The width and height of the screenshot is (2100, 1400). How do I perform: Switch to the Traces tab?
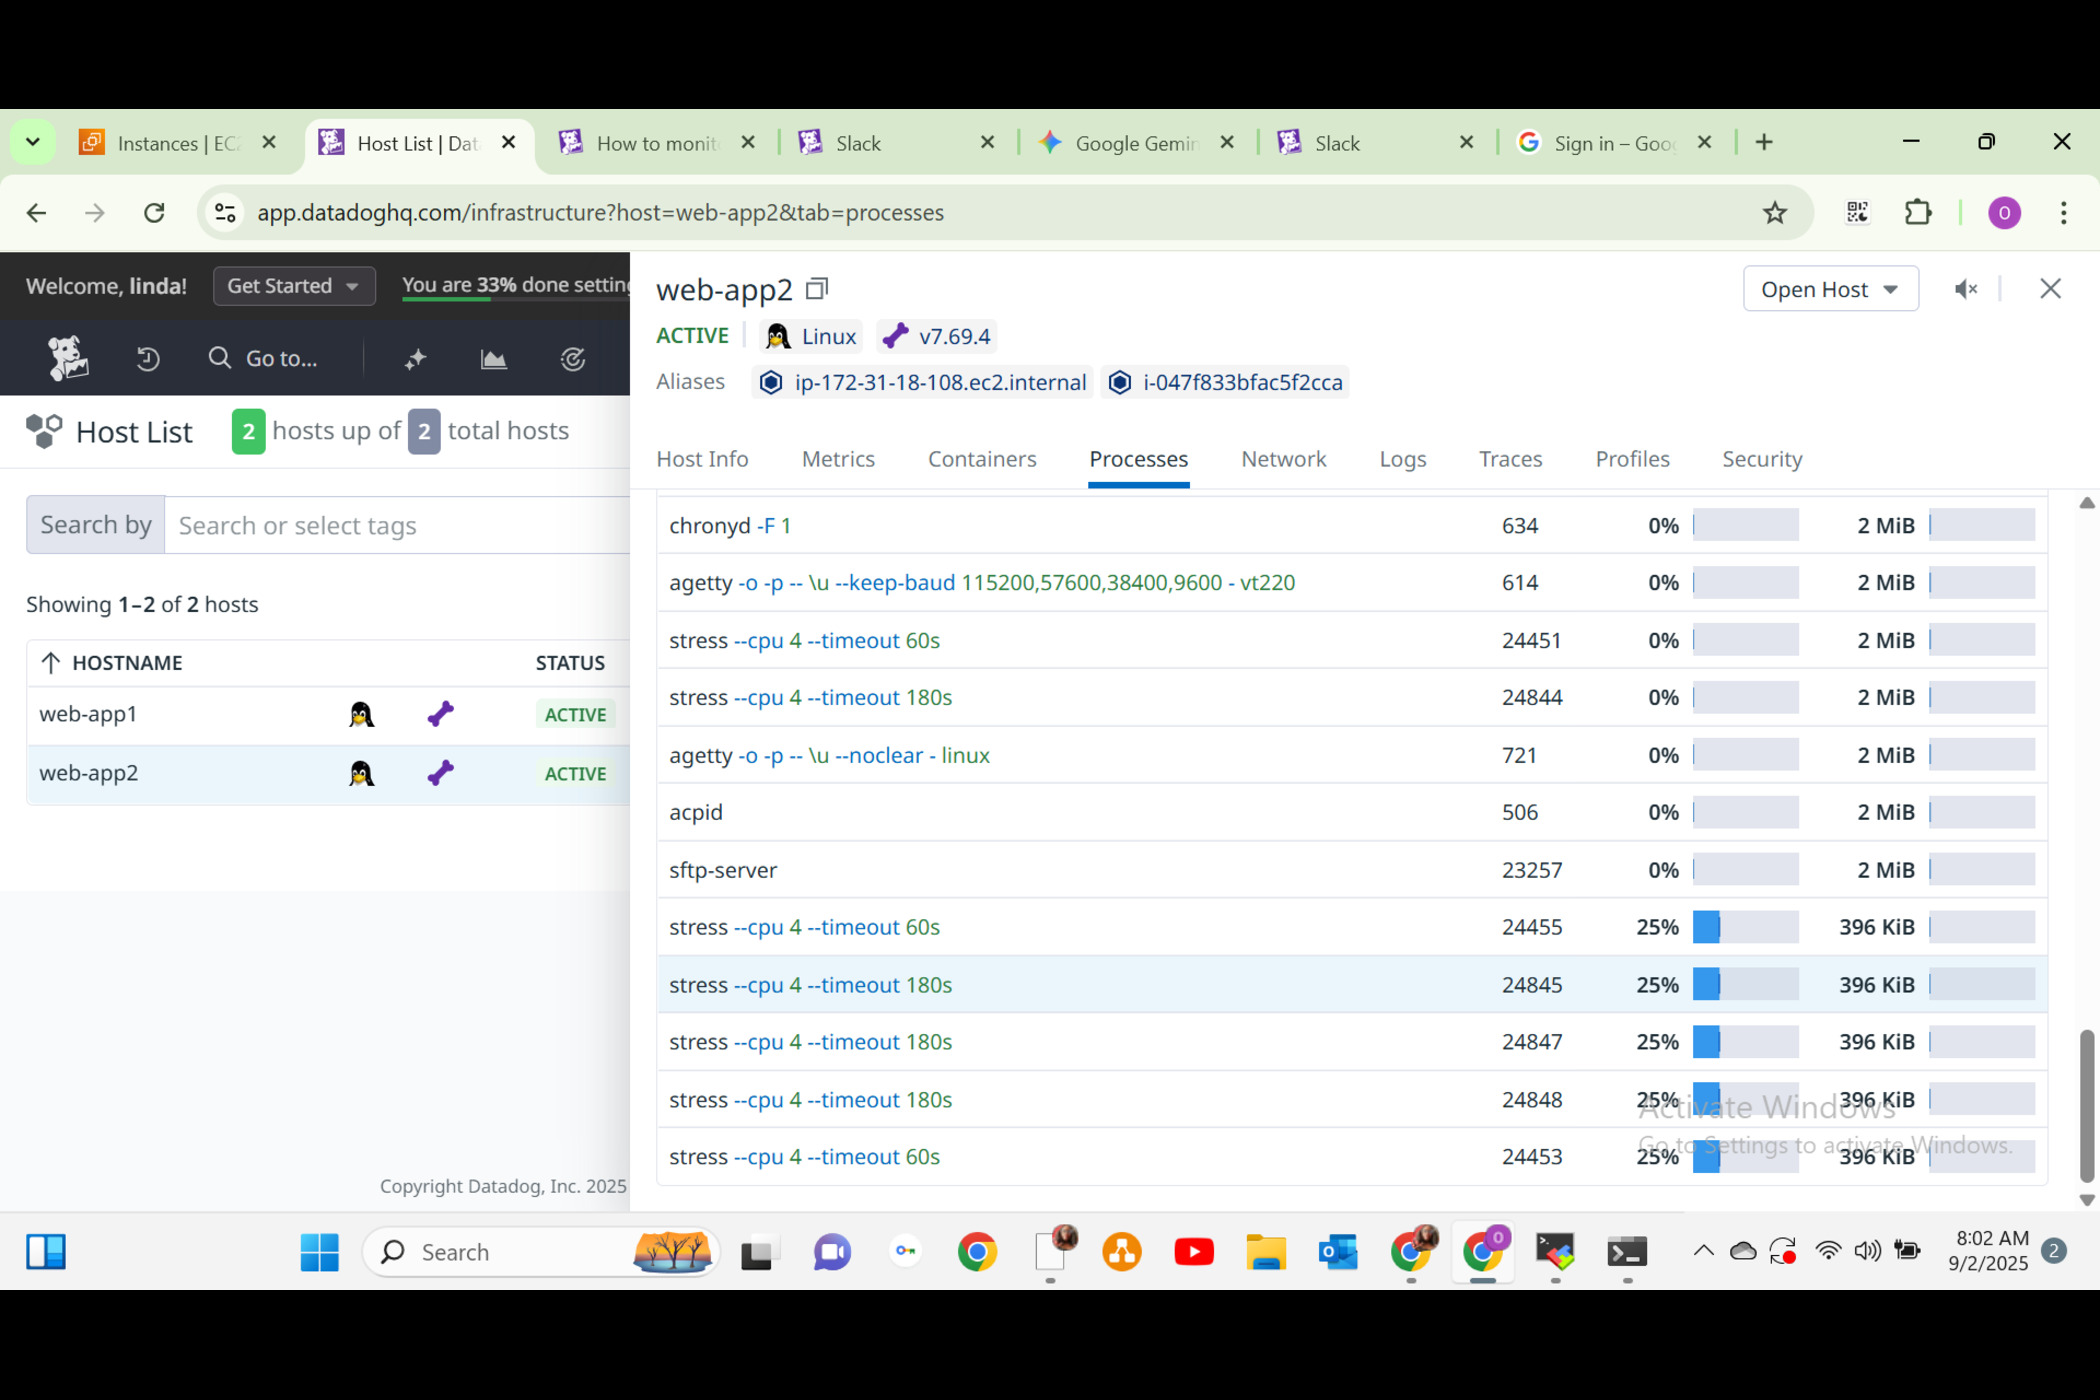point(1510,459)
